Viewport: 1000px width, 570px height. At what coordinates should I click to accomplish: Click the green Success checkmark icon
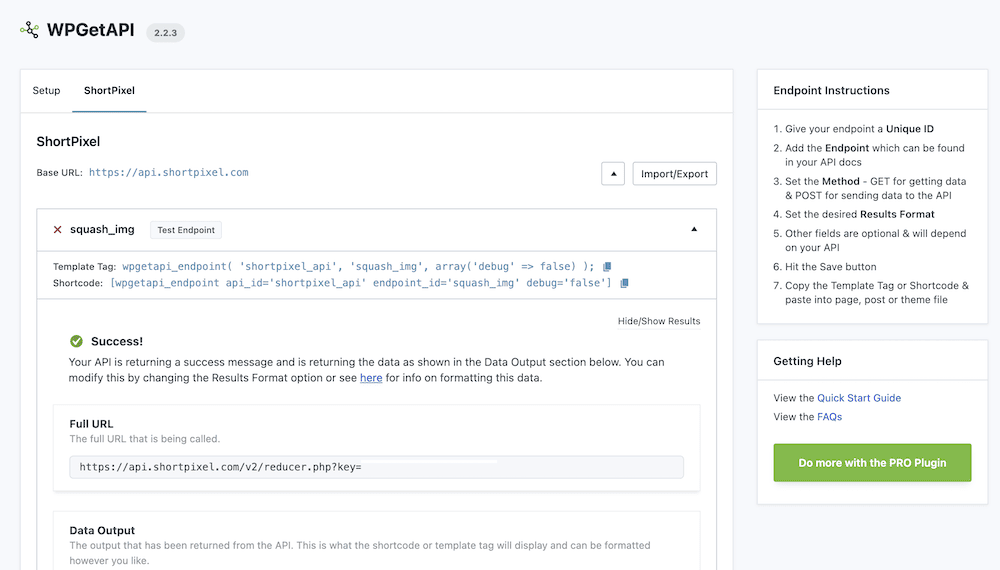pyautogui.click(x=77, y=341)
